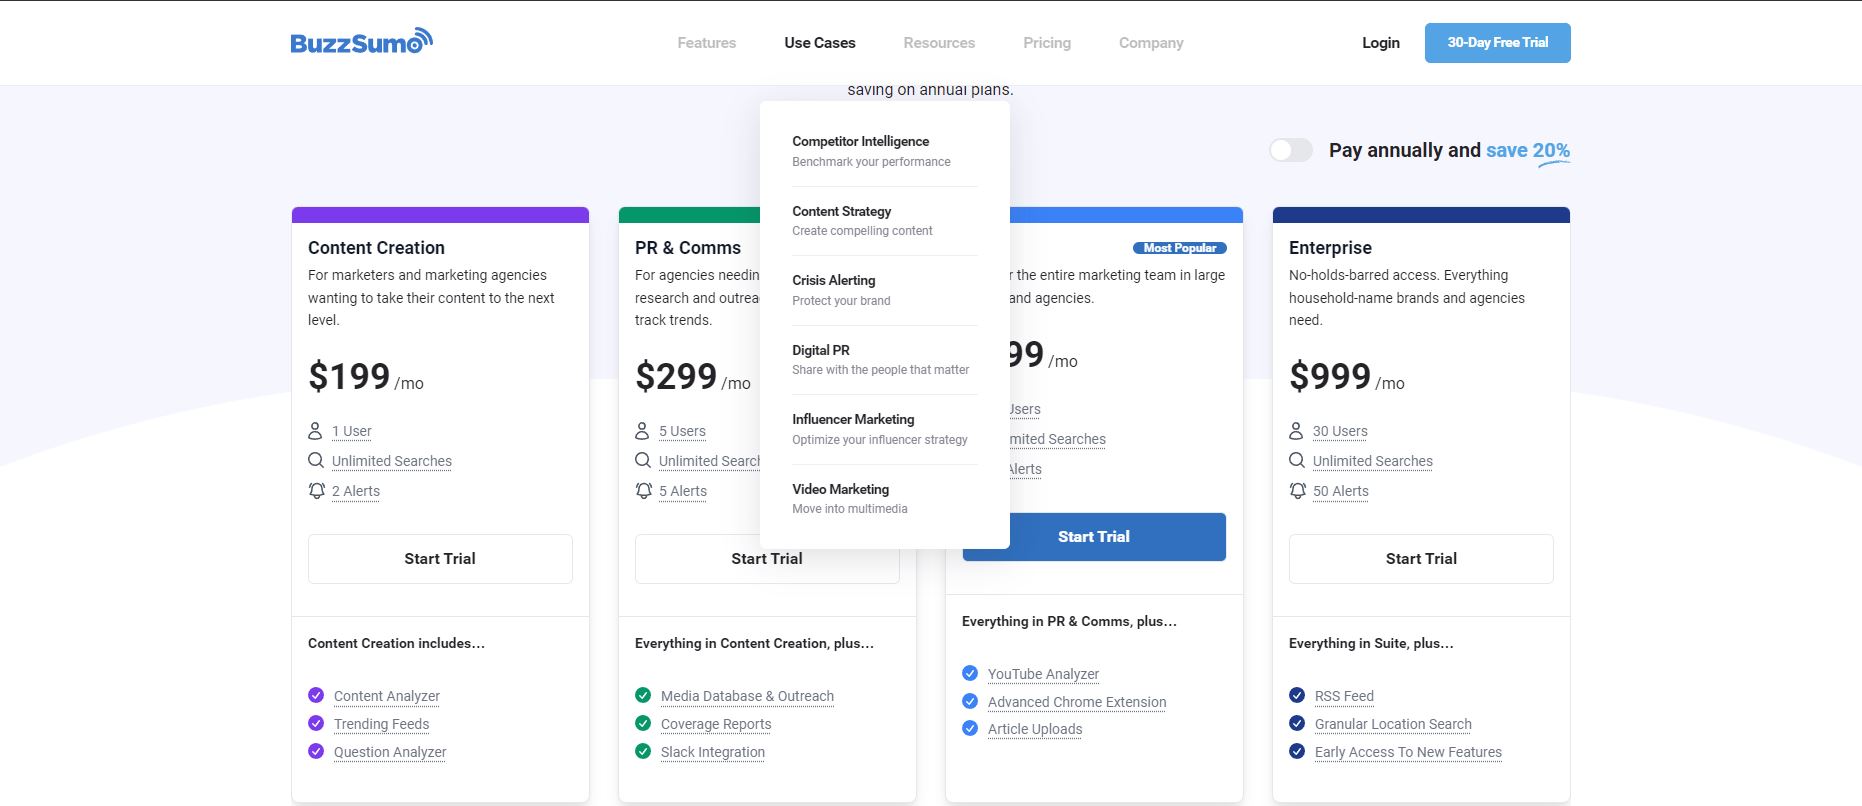Click the user icon beside 30 Users
The width and height of the screenshot is (1862, 806).
[1296, 431]
